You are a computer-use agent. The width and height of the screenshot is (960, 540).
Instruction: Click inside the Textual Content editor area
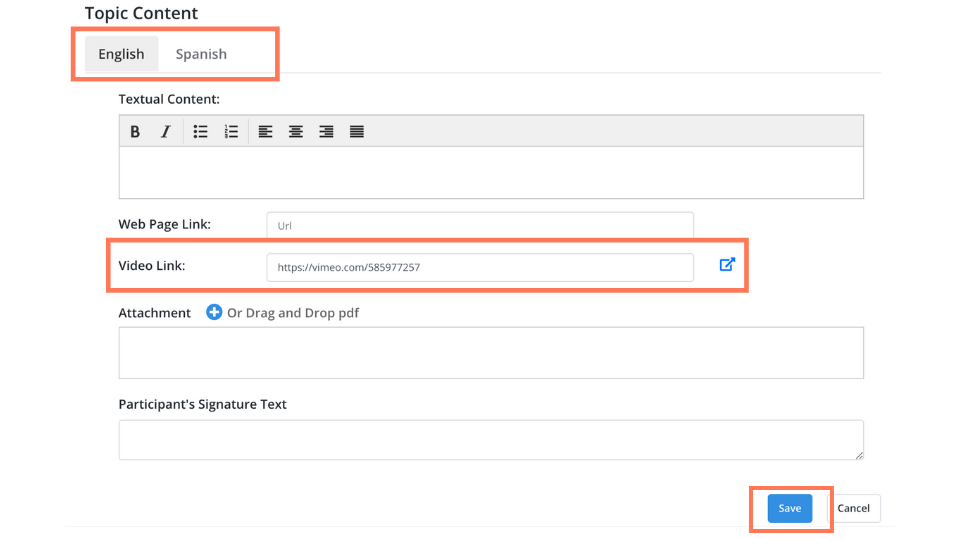(491, 172)
